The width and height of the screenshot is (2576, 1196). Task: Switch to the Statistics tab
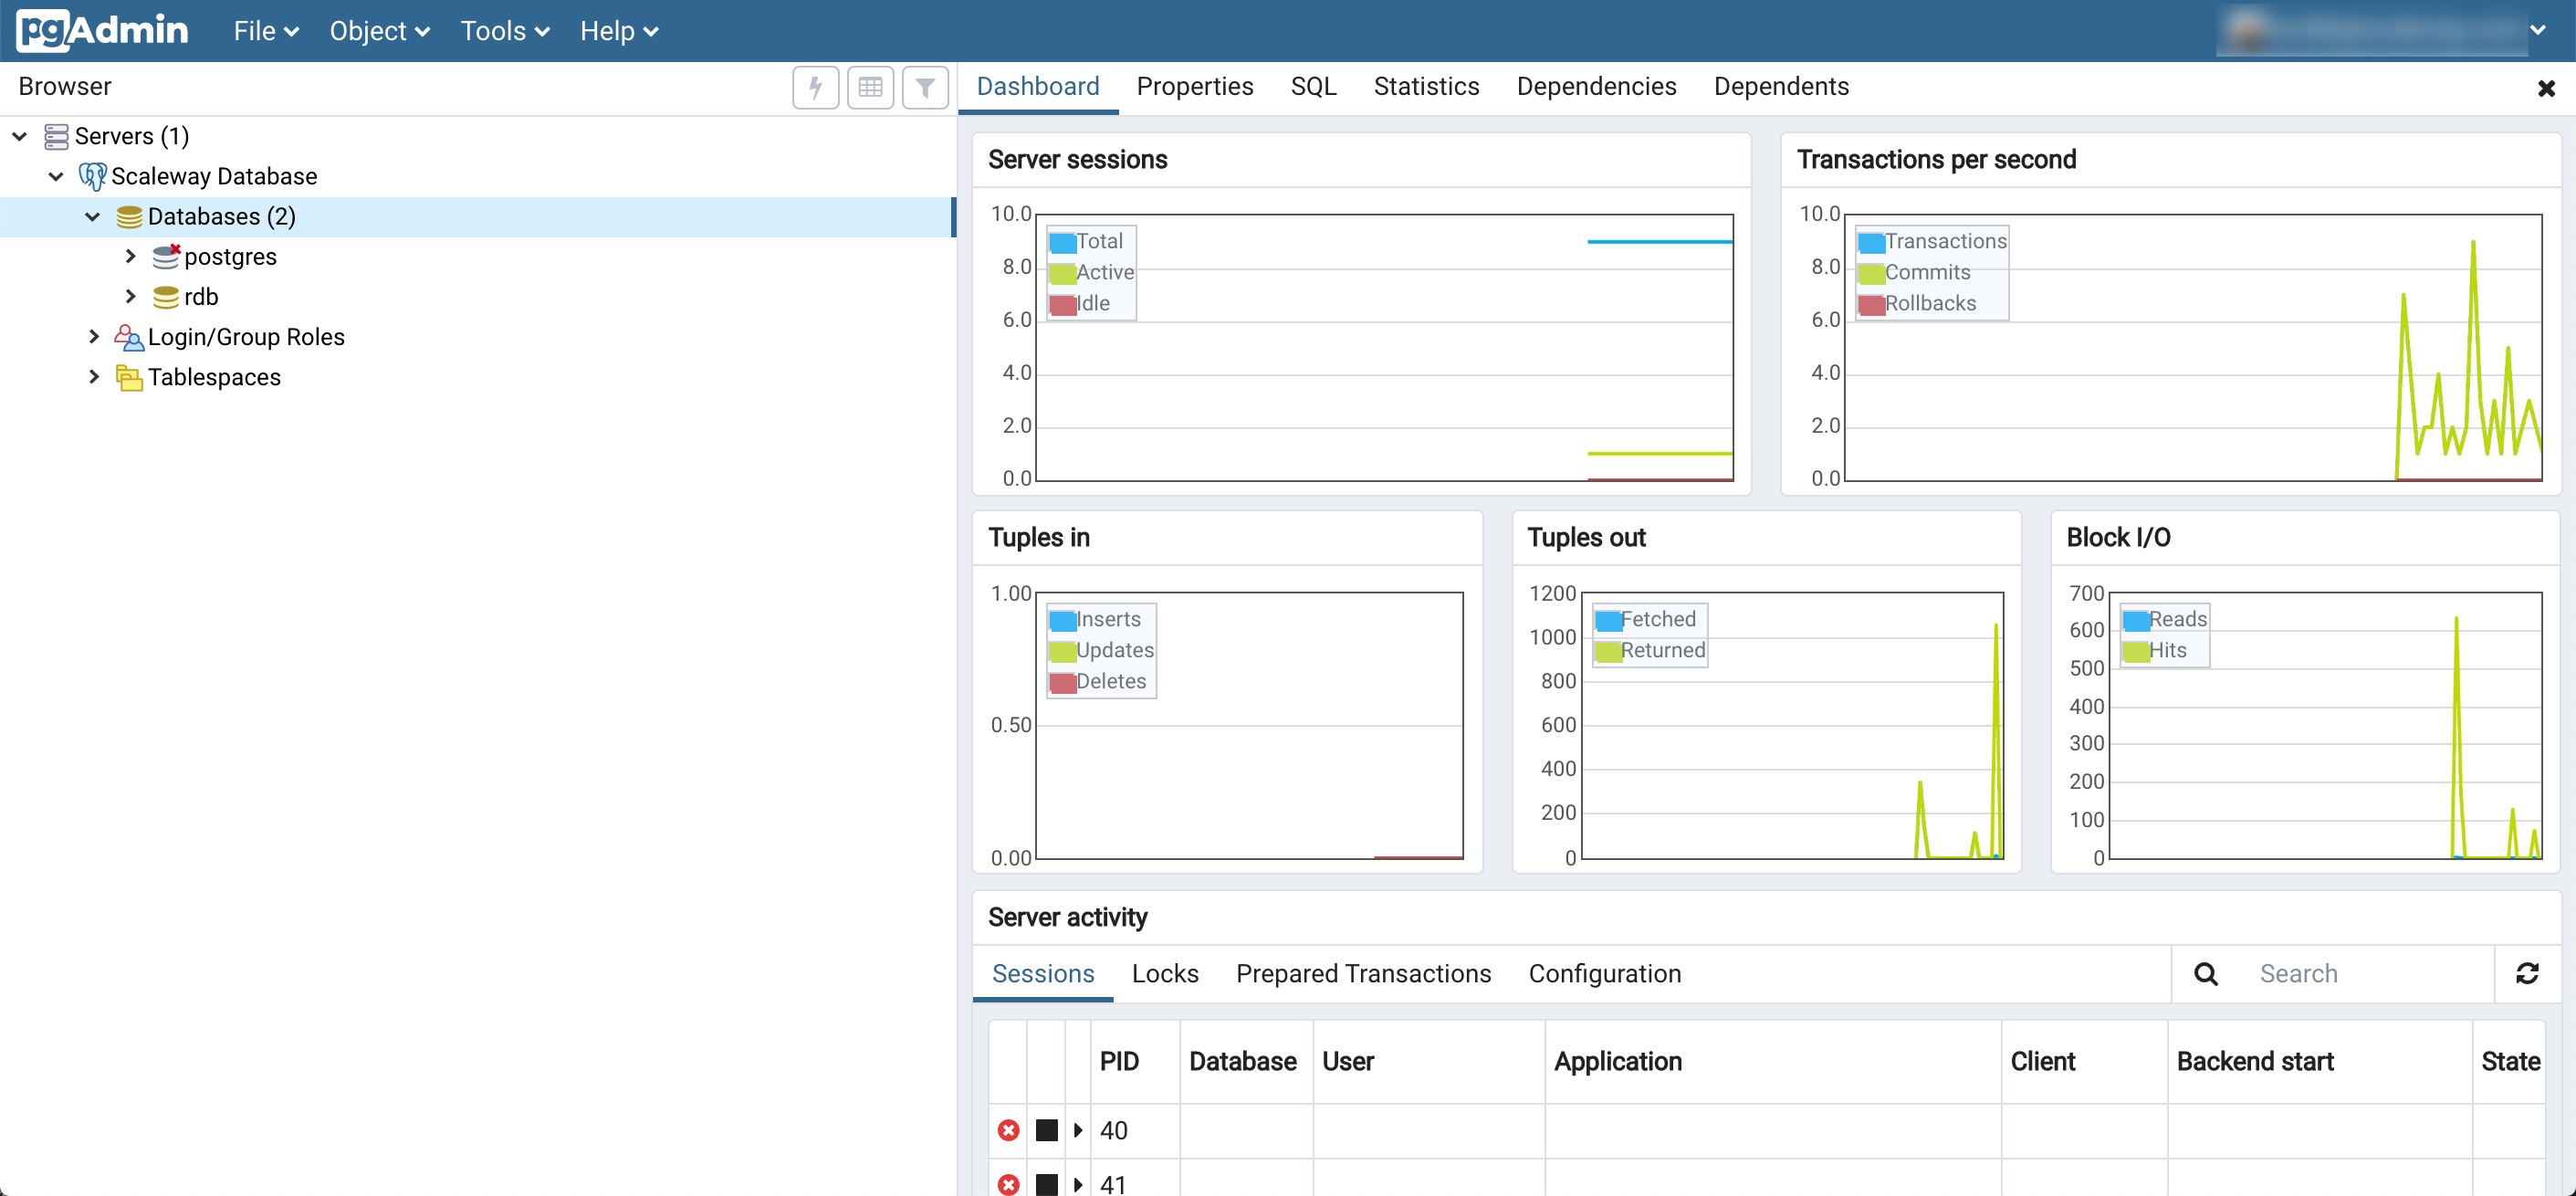[x=1425, y=87]
